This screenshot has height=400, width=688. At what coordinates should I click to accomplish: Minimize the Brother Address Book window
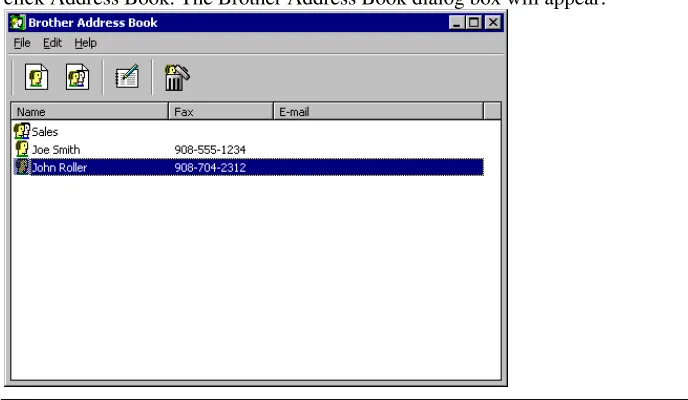click(457, 22)
